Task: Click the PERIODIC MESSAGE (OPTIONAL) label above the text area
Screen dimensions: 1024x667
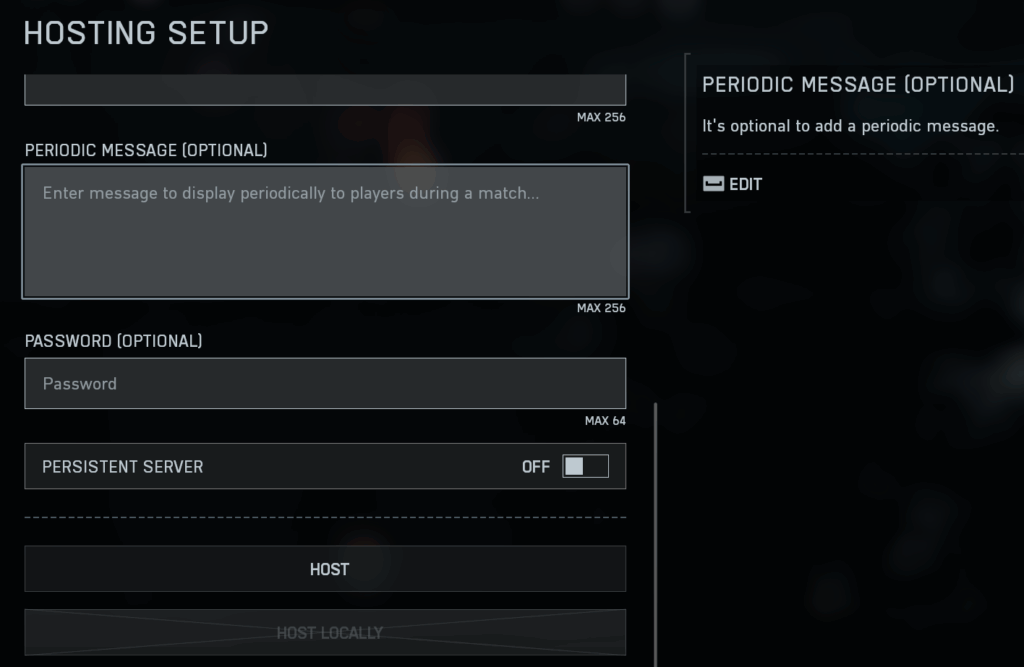Action: click(x=146, y=150)
